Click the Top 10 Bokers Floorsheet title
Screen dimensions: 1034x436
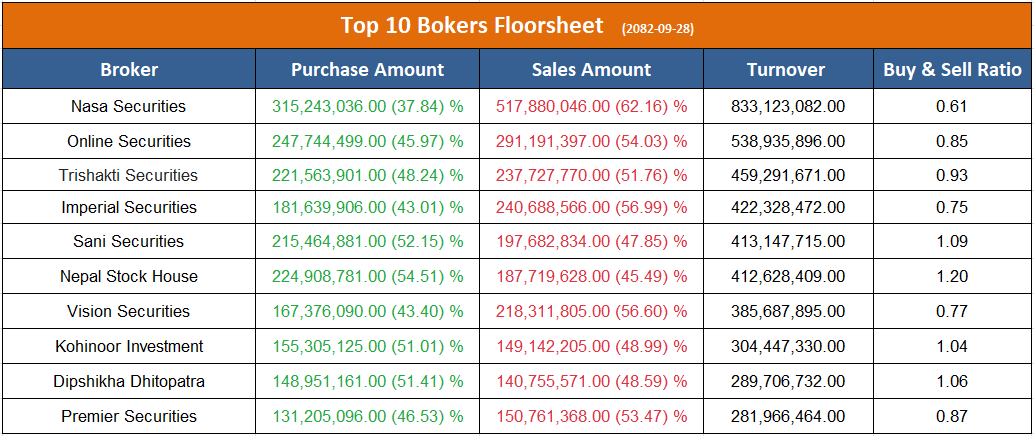point(472,25)
